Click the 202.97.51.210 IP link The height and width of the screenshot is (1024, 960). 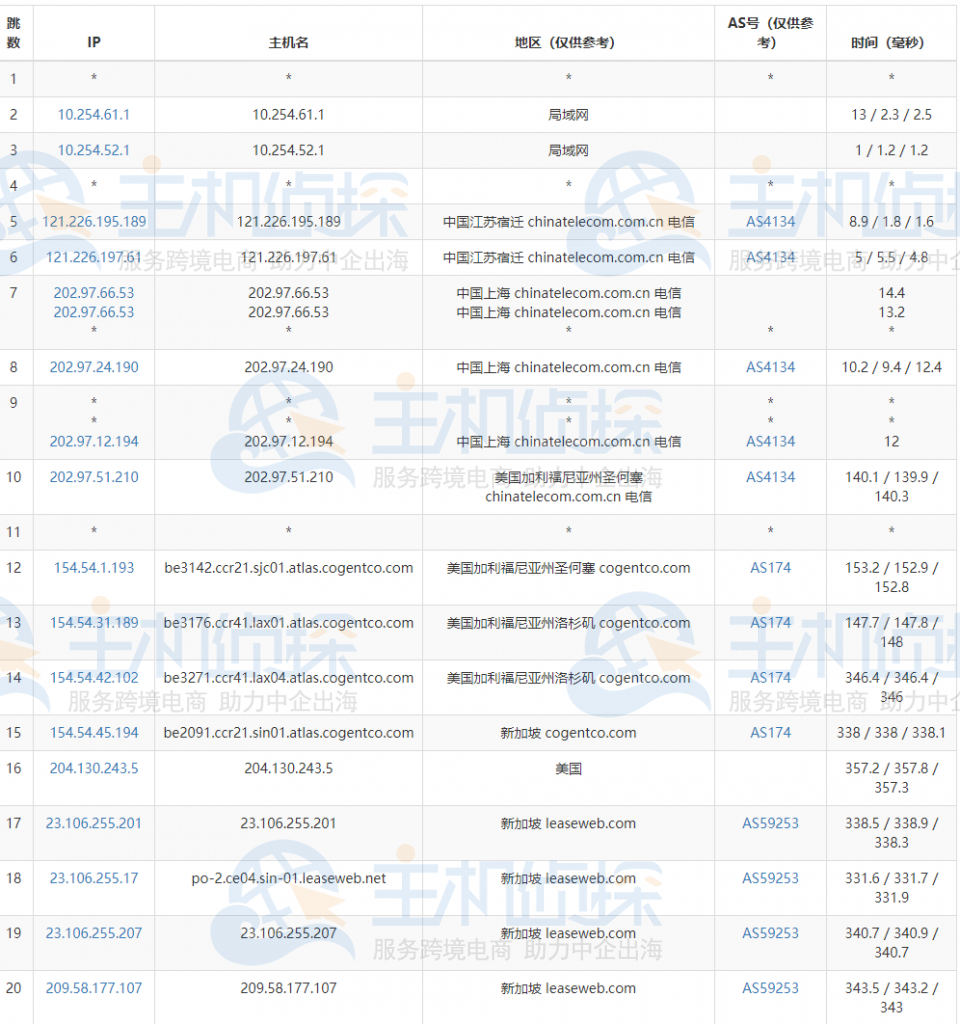point(93,477)
